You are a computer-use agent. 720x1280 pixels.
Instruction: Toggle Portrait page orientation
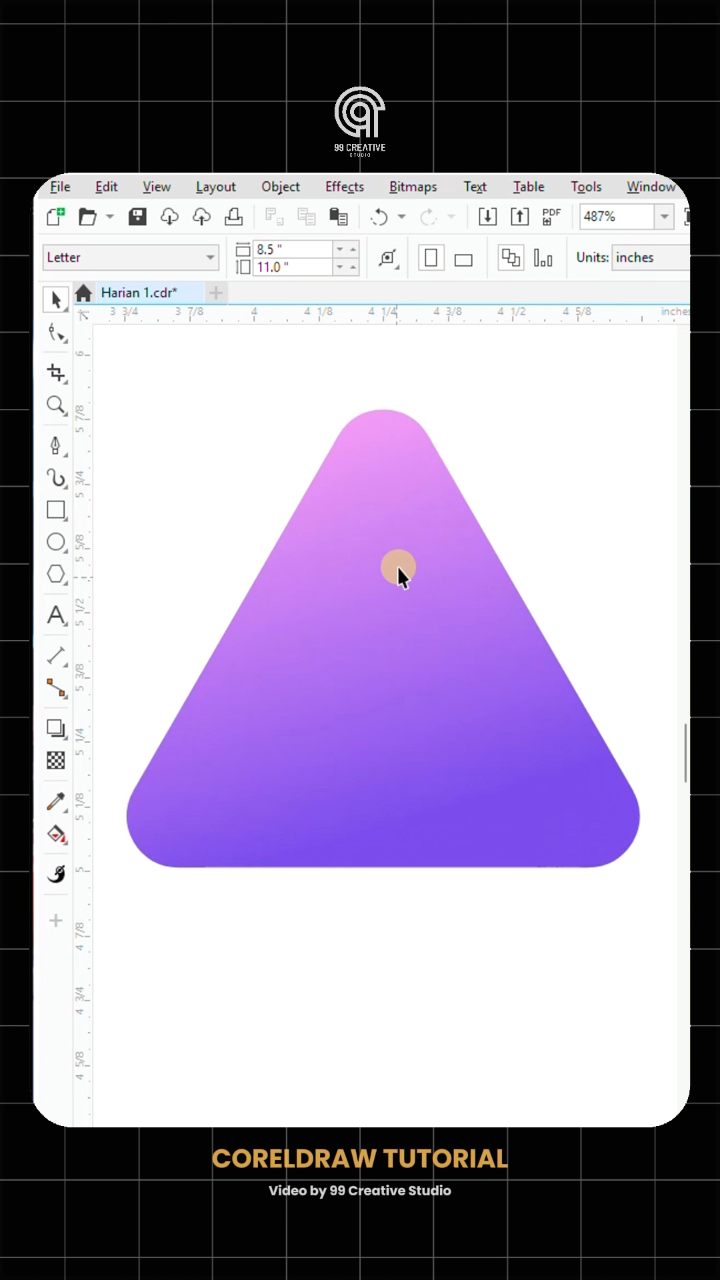431,258
